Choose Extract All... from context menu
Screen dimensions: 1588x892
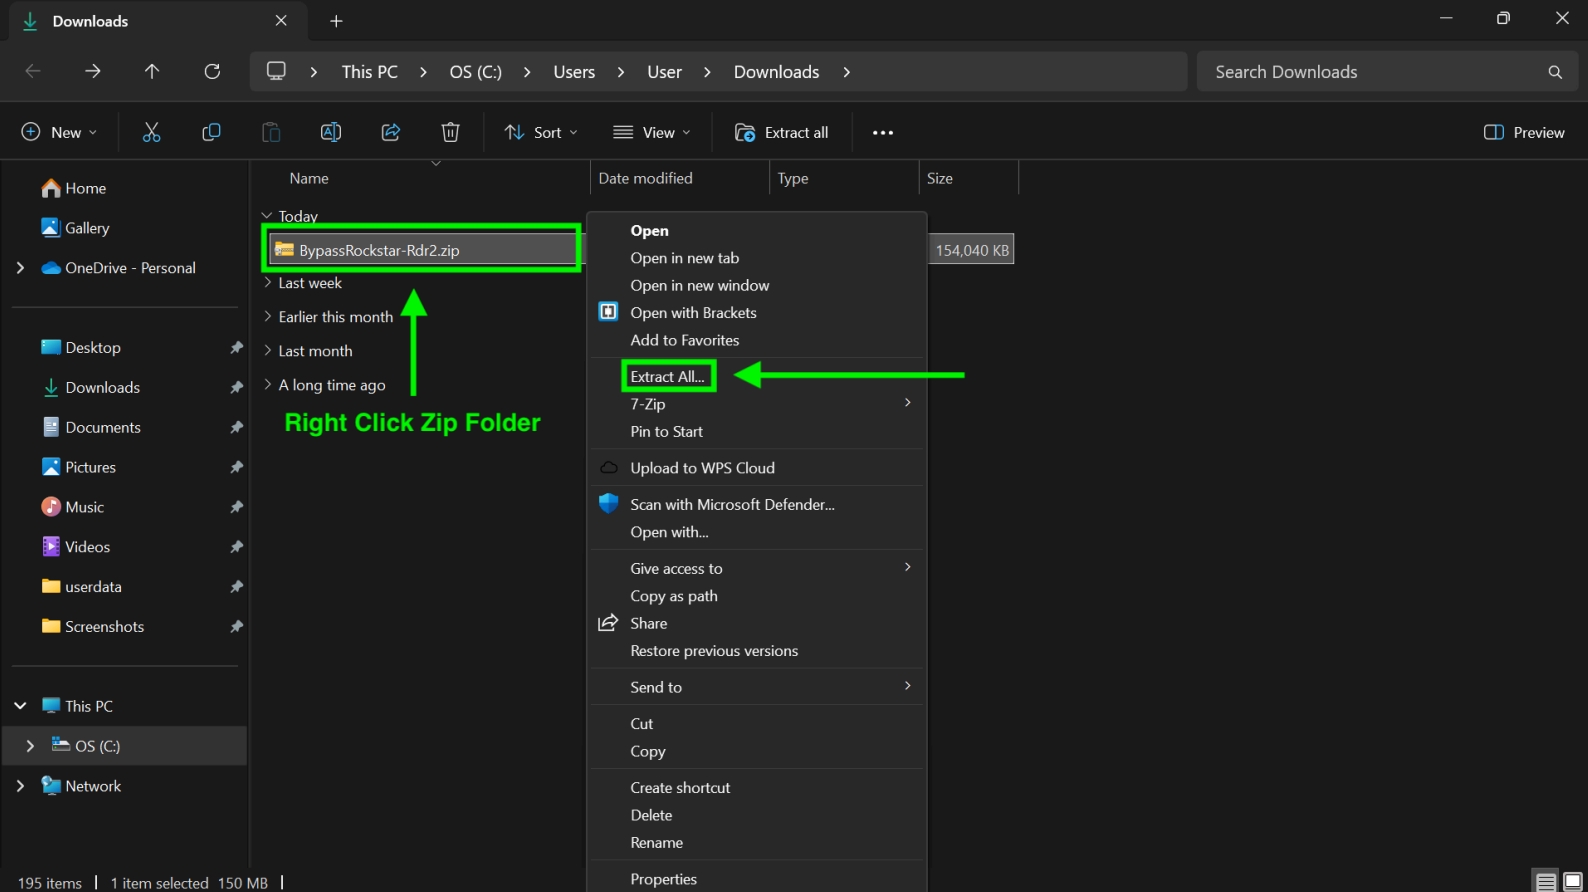point(668,377)
